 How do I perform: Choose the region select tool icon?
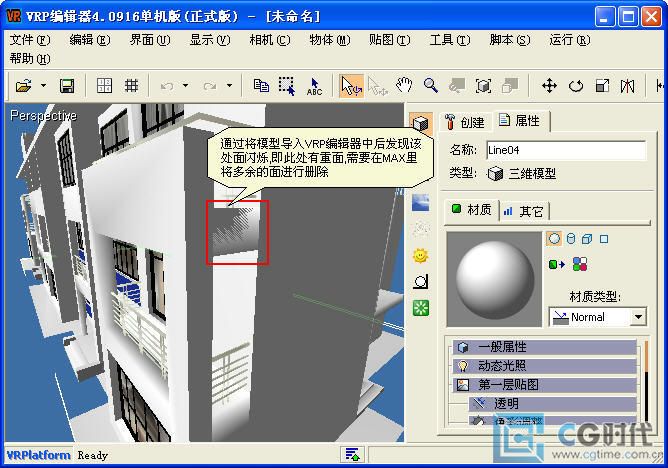pos(287,86)
